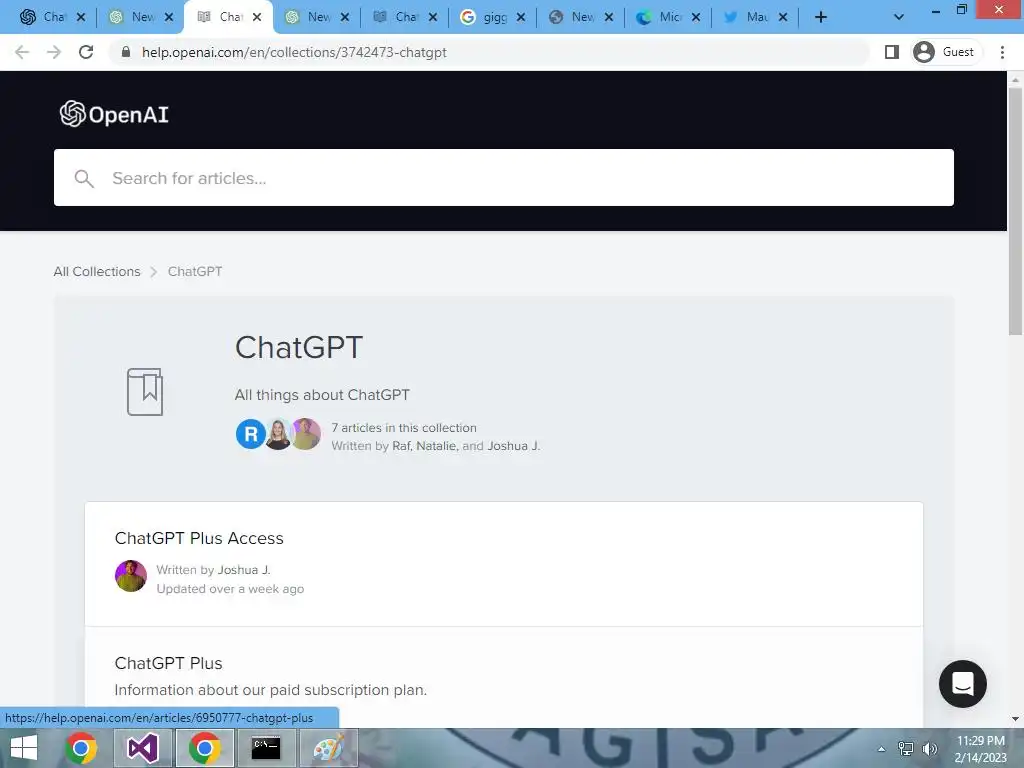Click Joshua J. avatar under ChatGPT Plus Access
Viewport: 1024px width, 768px height.
tap(131, 576)
